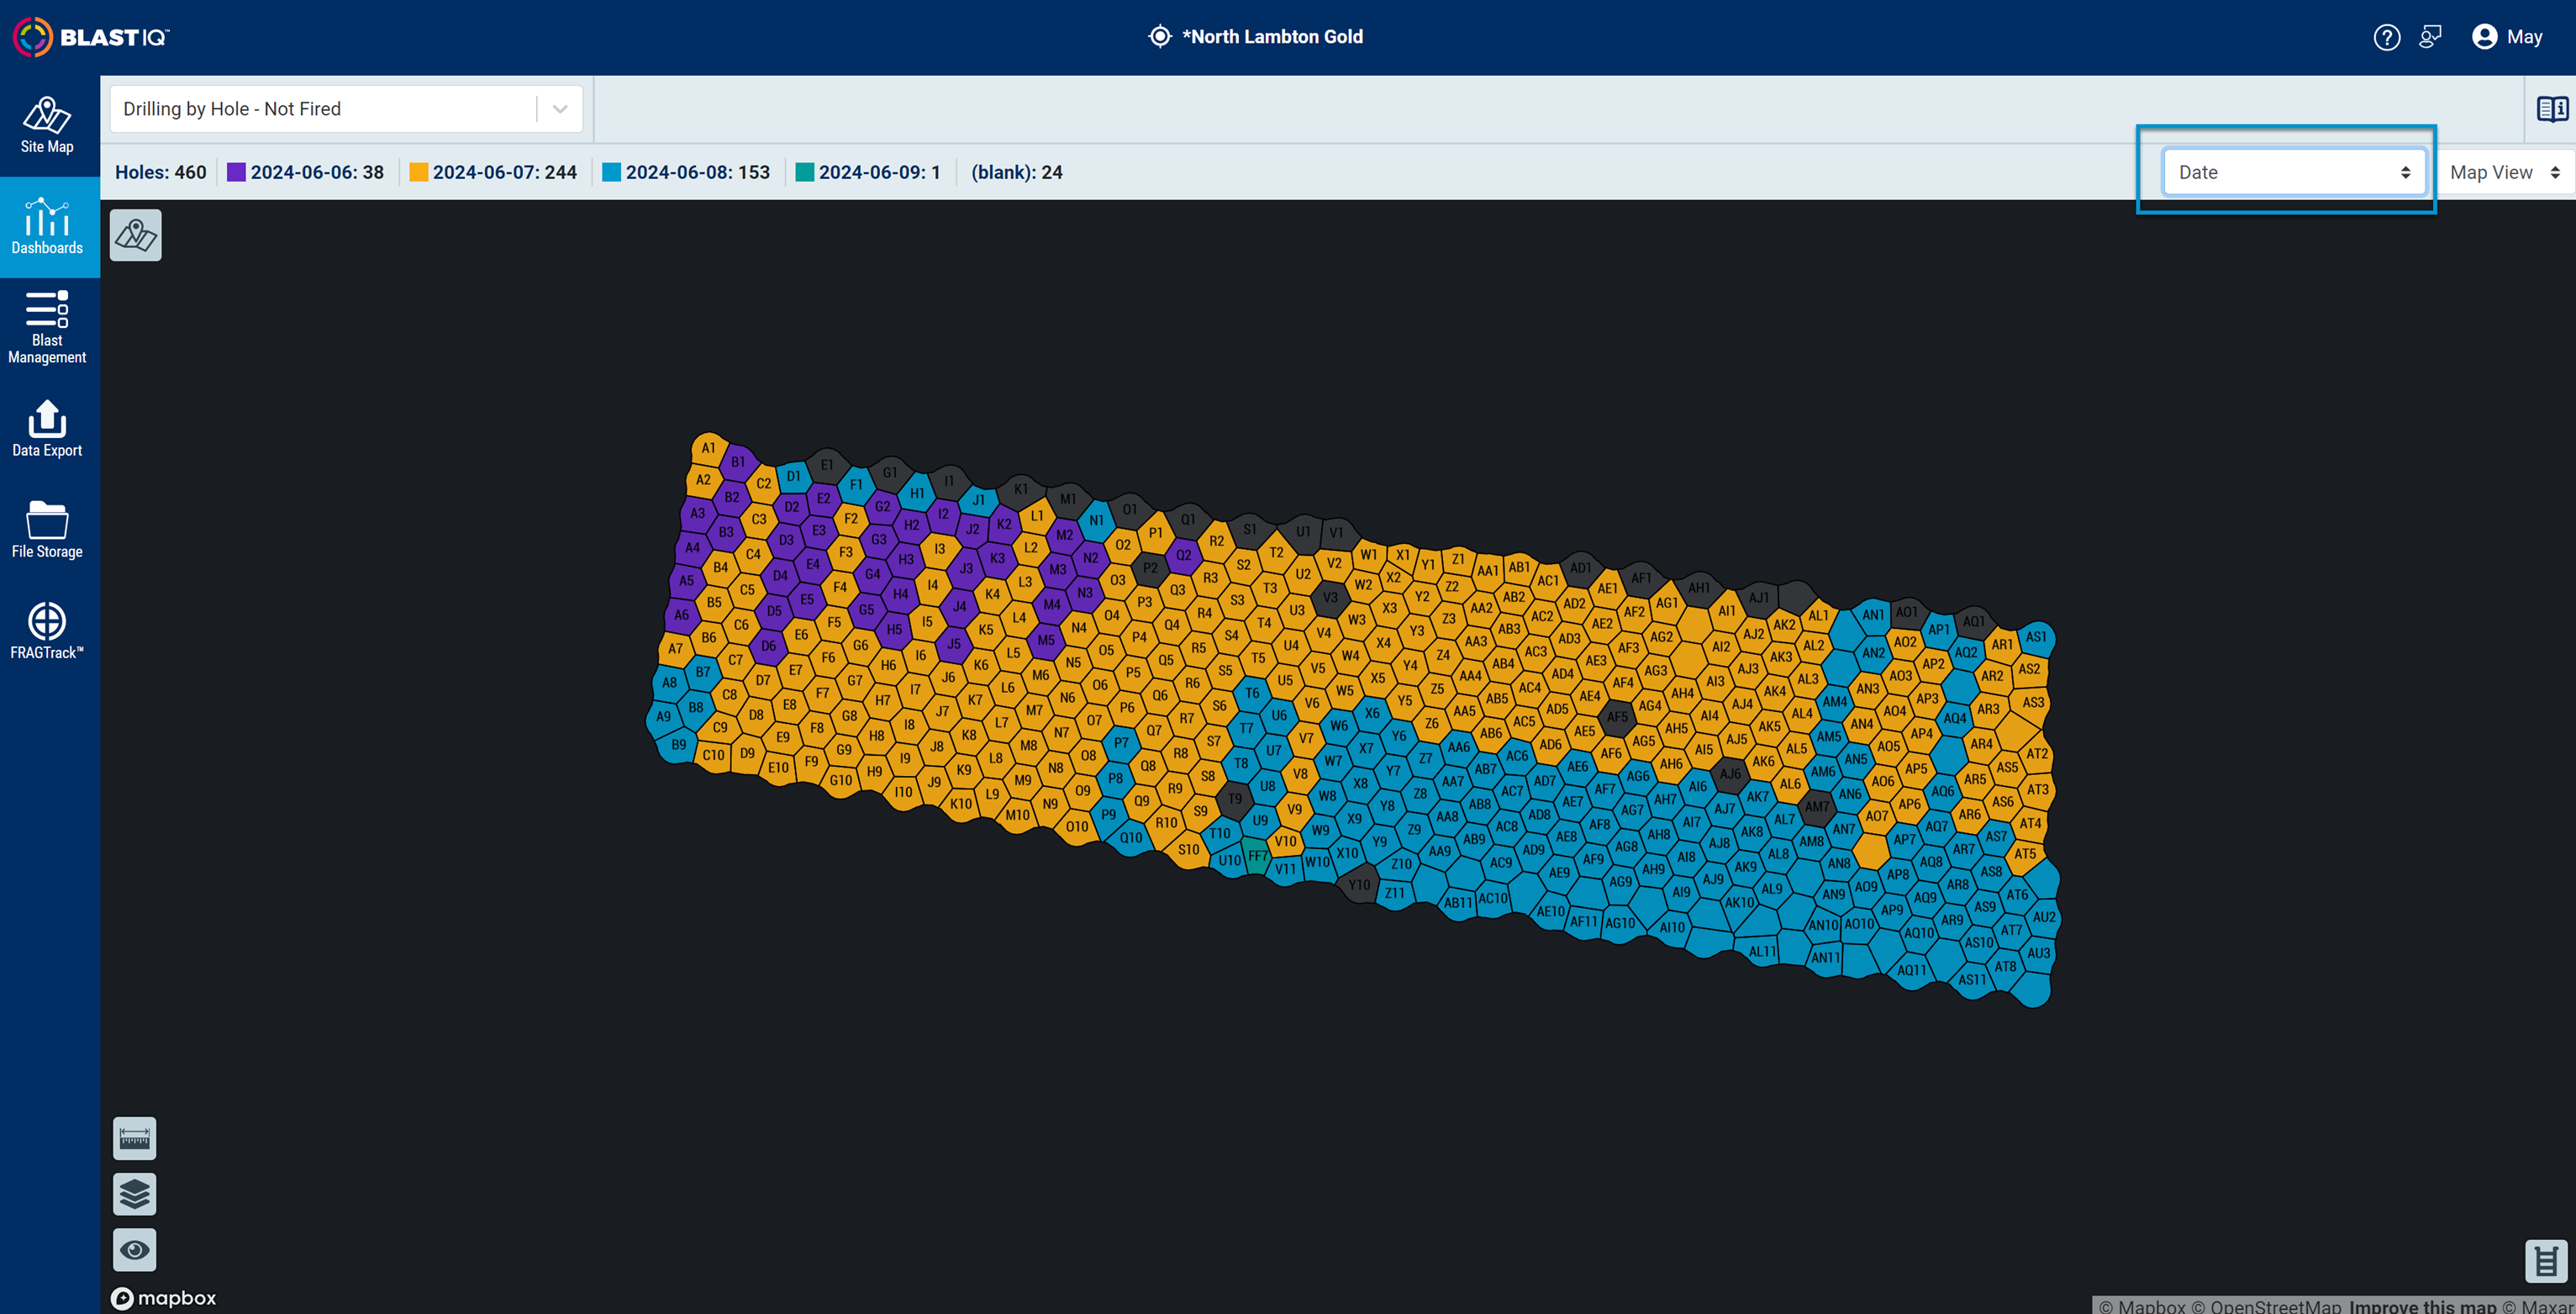Click the map locations button on map
The image size is (2576, 1314).
pyautogui.click(x=136, y=235)
